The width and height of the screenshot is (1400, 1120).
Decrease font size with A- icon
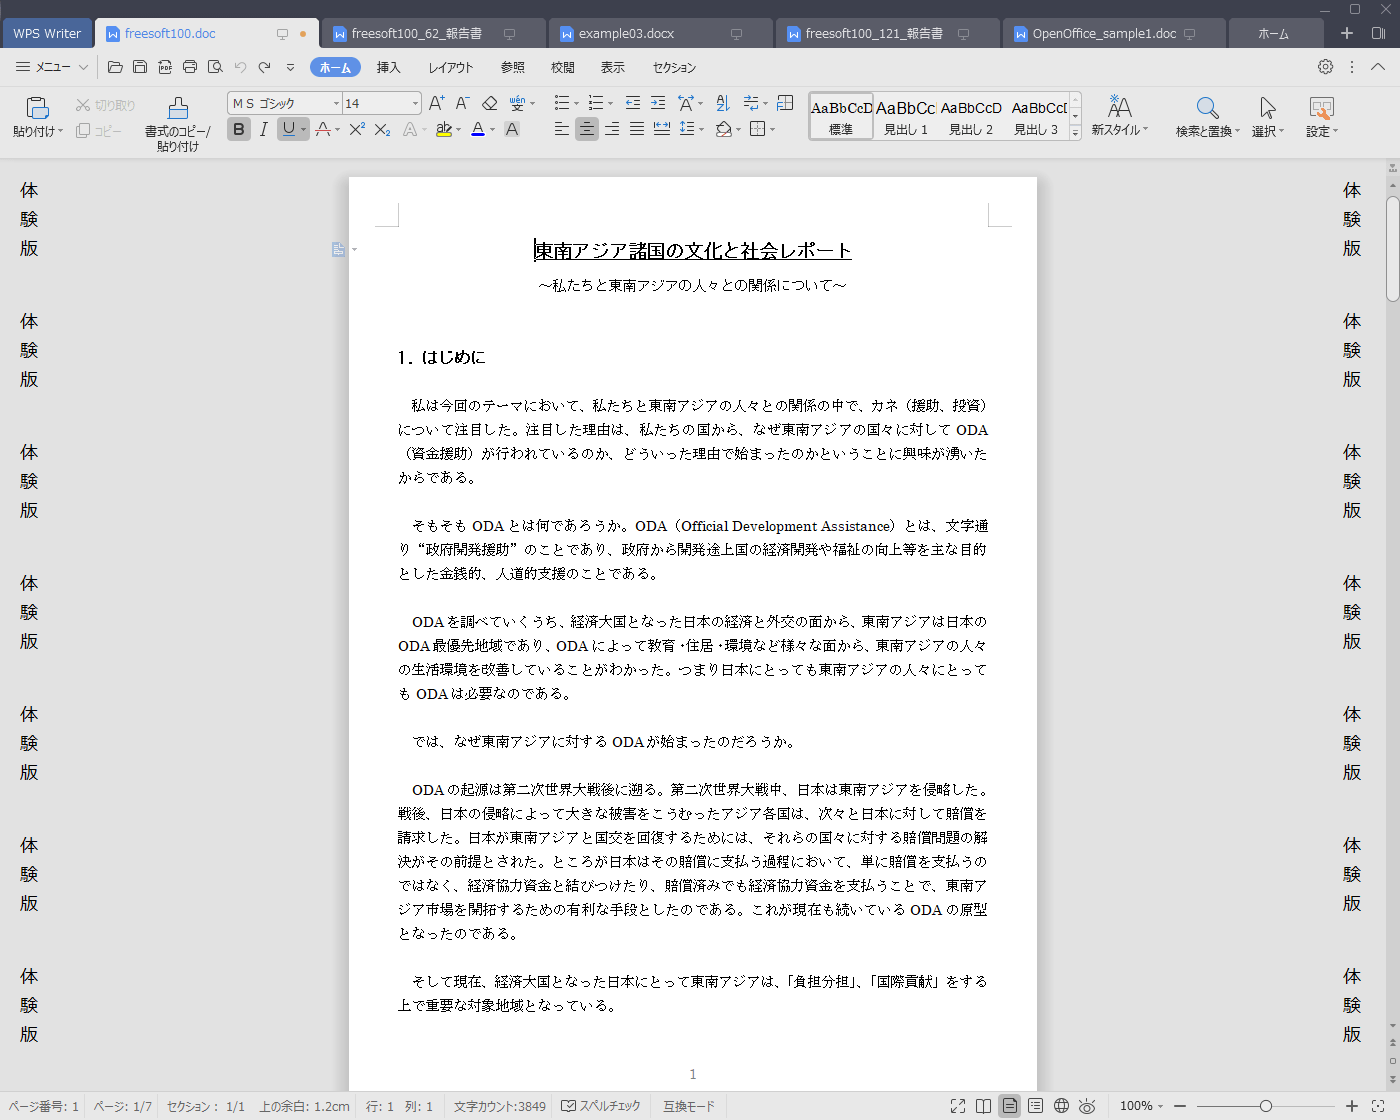(x=462, y=103)
